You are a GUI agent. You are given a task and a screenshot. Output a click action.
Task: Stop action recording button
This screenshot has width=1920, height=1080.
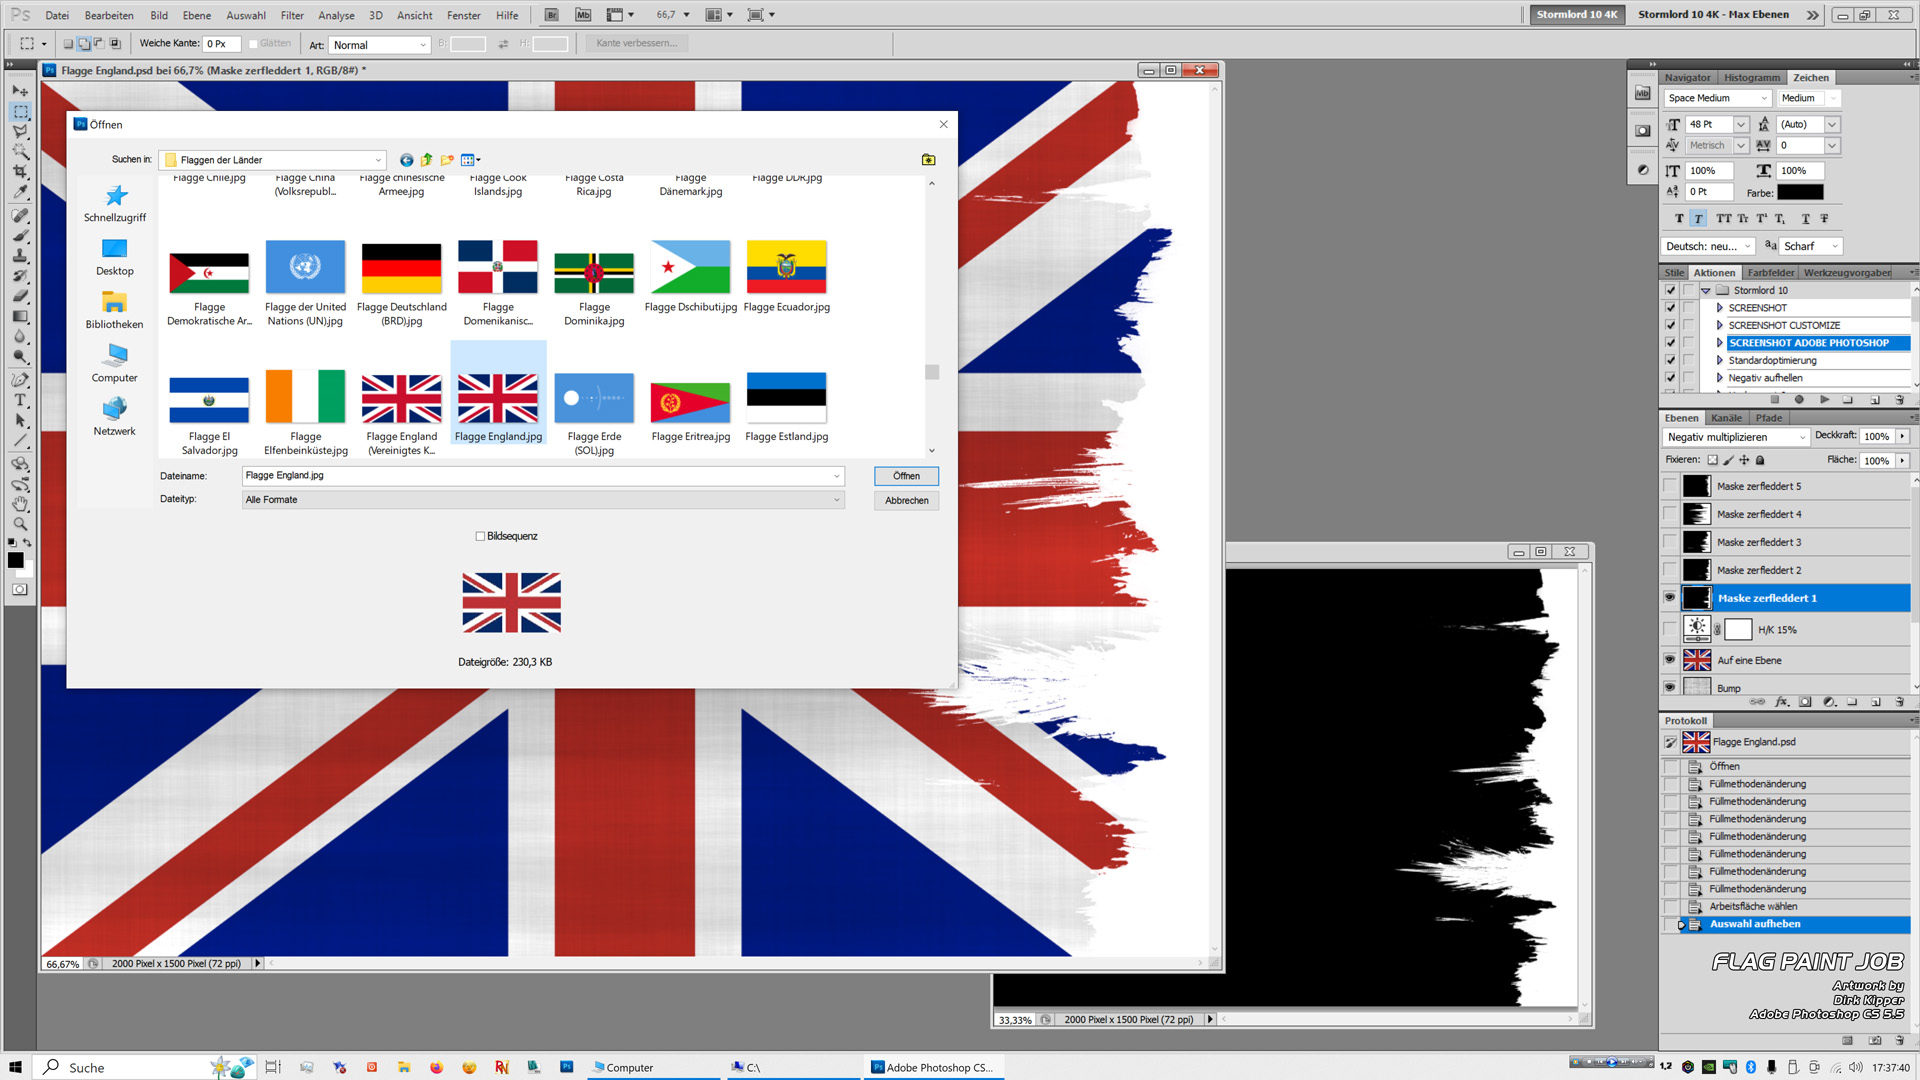[x=1775, y=399]
